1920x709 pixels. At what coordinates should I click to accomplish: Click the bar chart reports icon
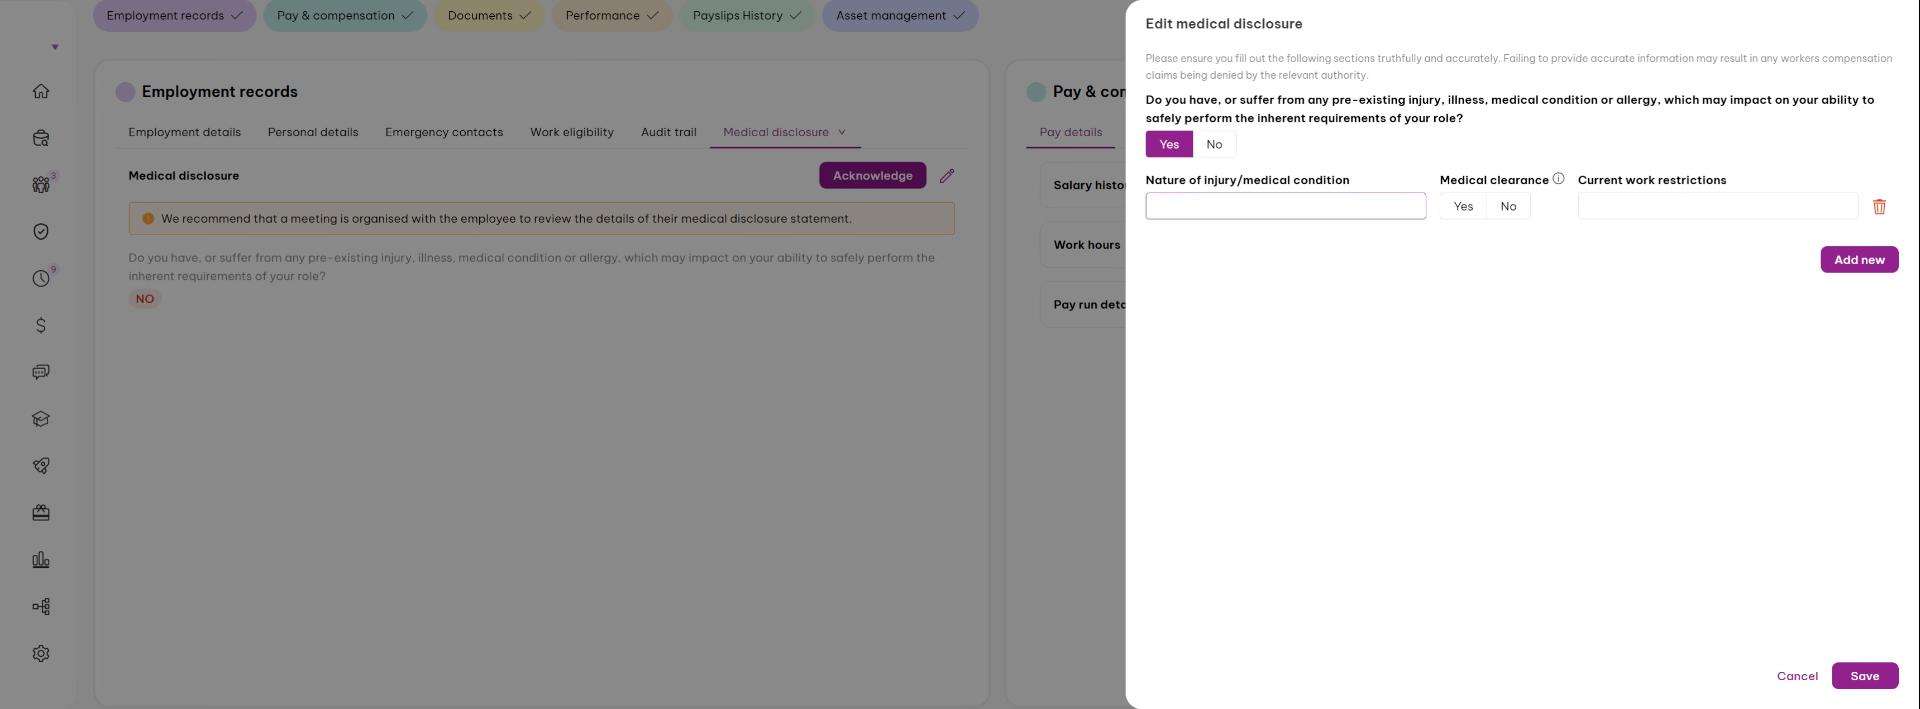(x=41, y=560)
